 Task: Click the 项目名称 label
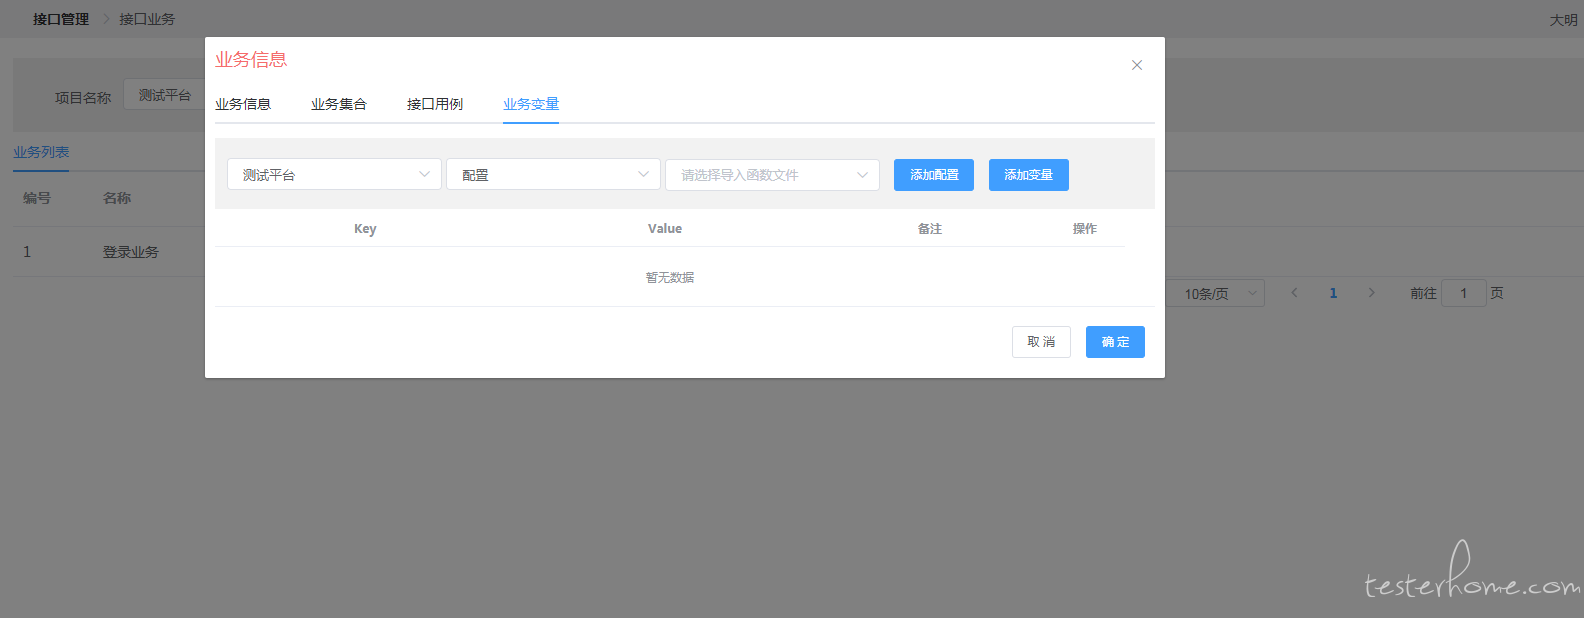83,98
